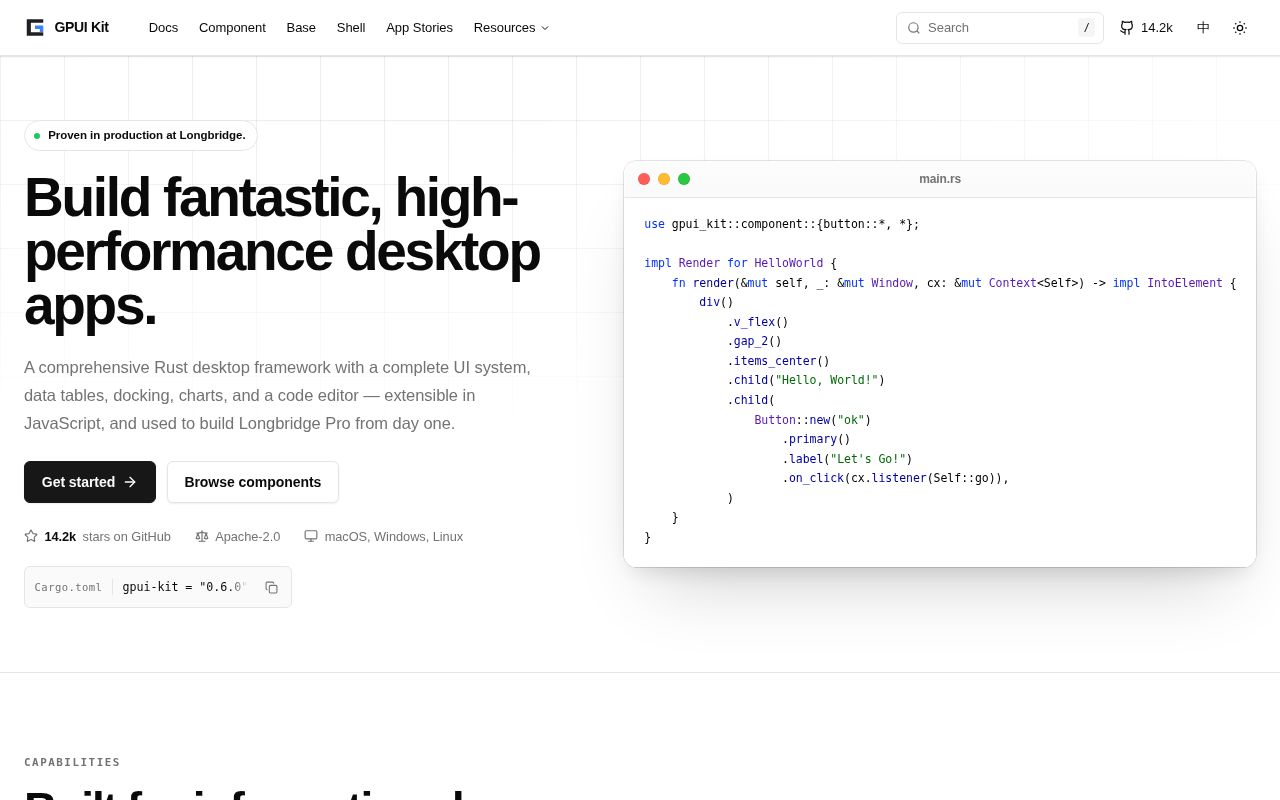Viewport: 1280px width, 800px height.
Task: Click the '.primary()' code line
Action: click(x=816, y=439)
